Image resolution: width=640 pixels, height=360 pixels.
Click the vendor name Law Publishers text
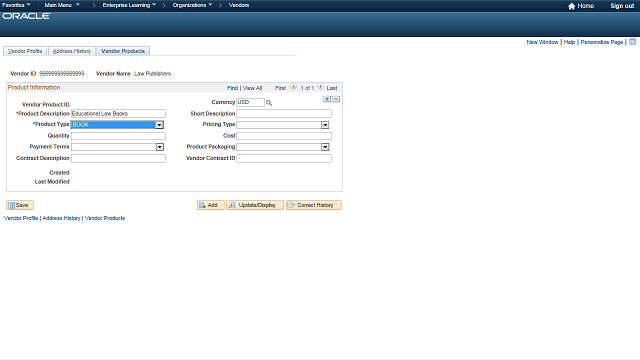153,73
